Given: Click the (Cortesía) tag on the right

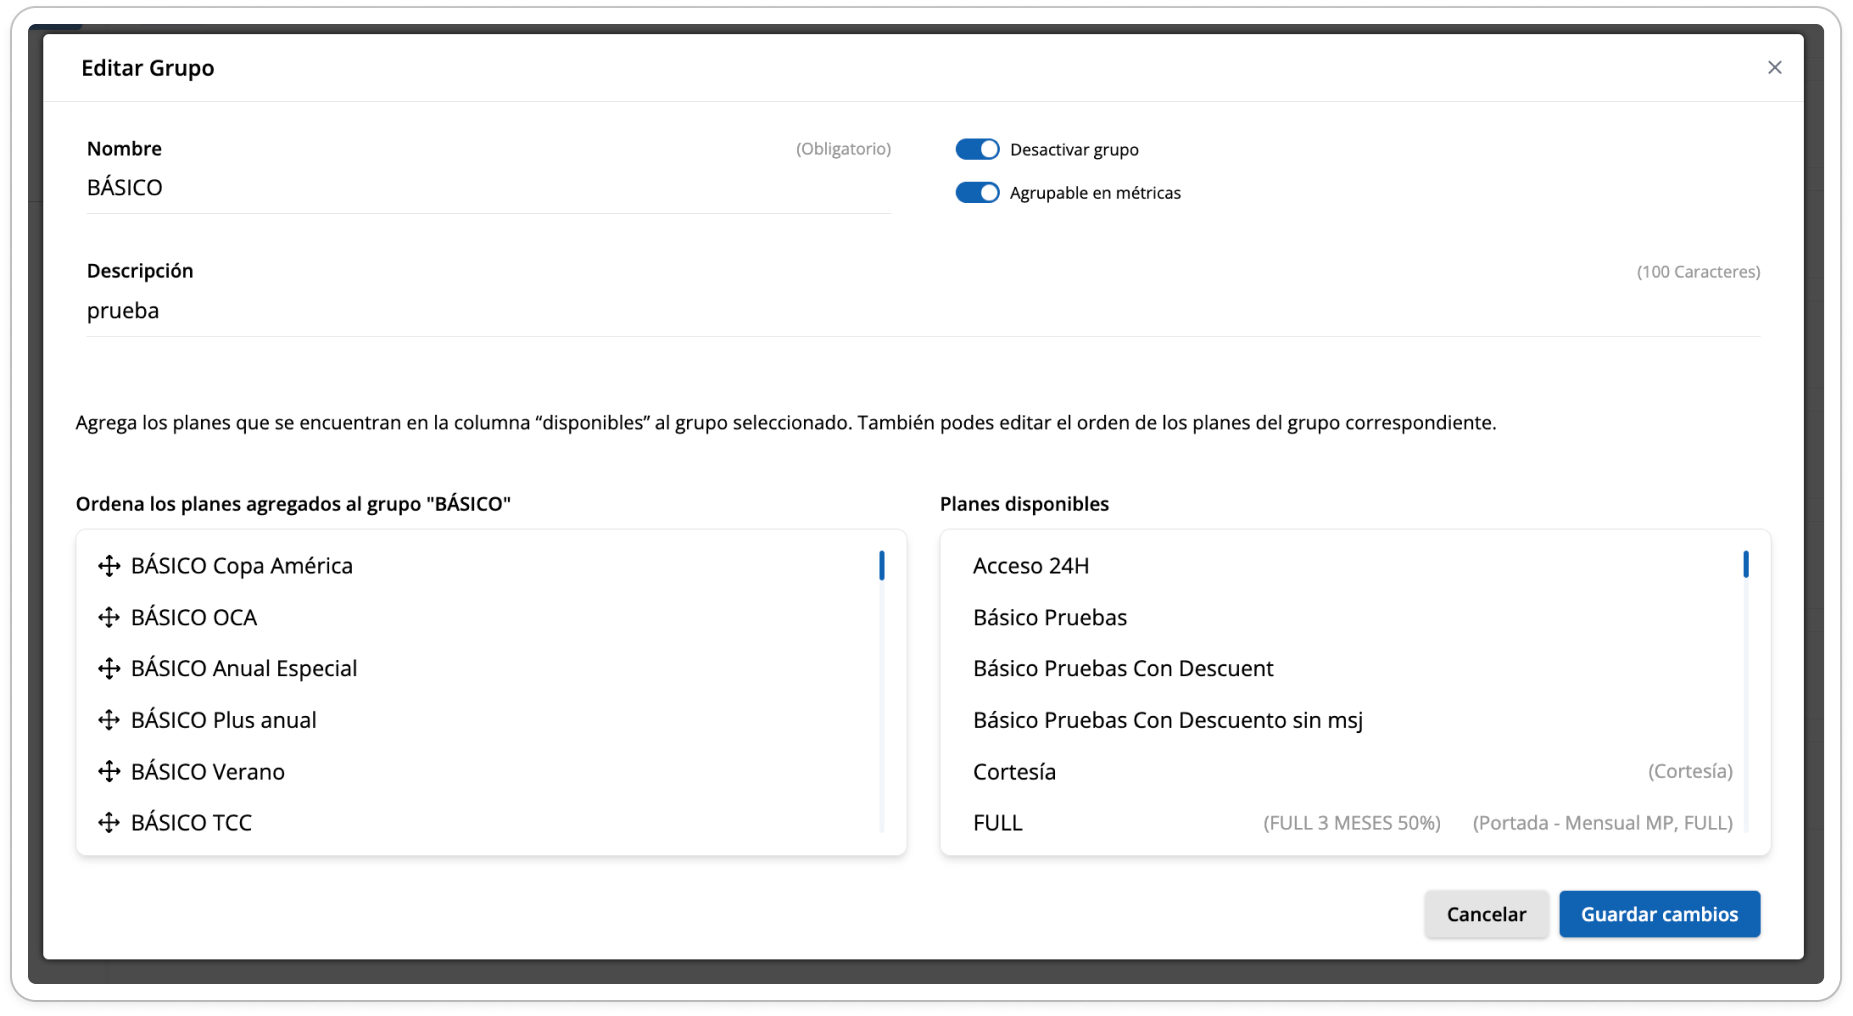Looking at the screenshot, I should [x=1690, y=771].
